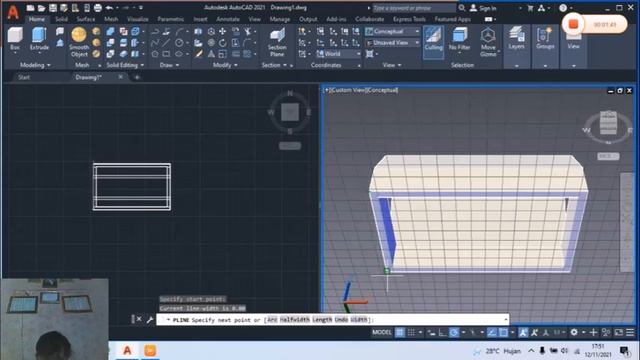The height and width of the screenshot is (360, 640).
Task: Toggle clean screen icon in status bar
Action: coord(619,333)
